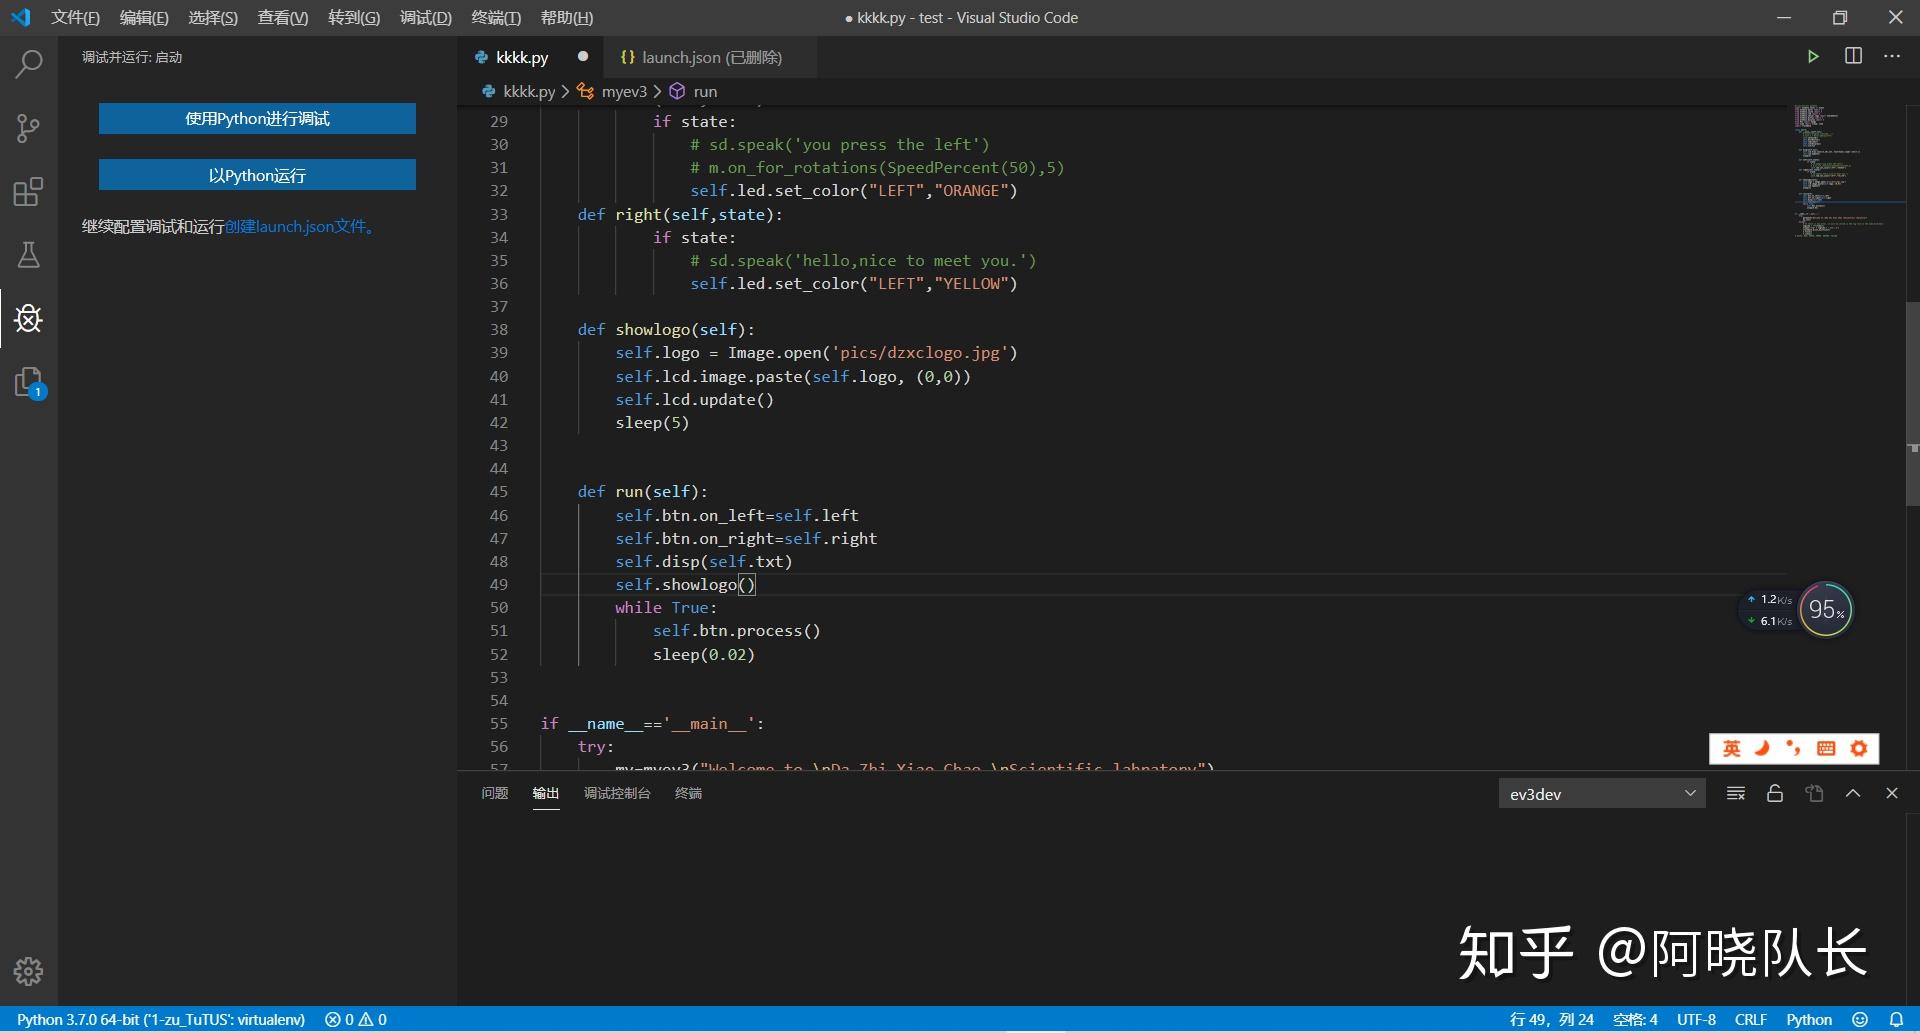Image resolution: width=1920 pixels, height=1033 pixels.
Task: Open the Testing flask view
Action: tap(27, 255)
